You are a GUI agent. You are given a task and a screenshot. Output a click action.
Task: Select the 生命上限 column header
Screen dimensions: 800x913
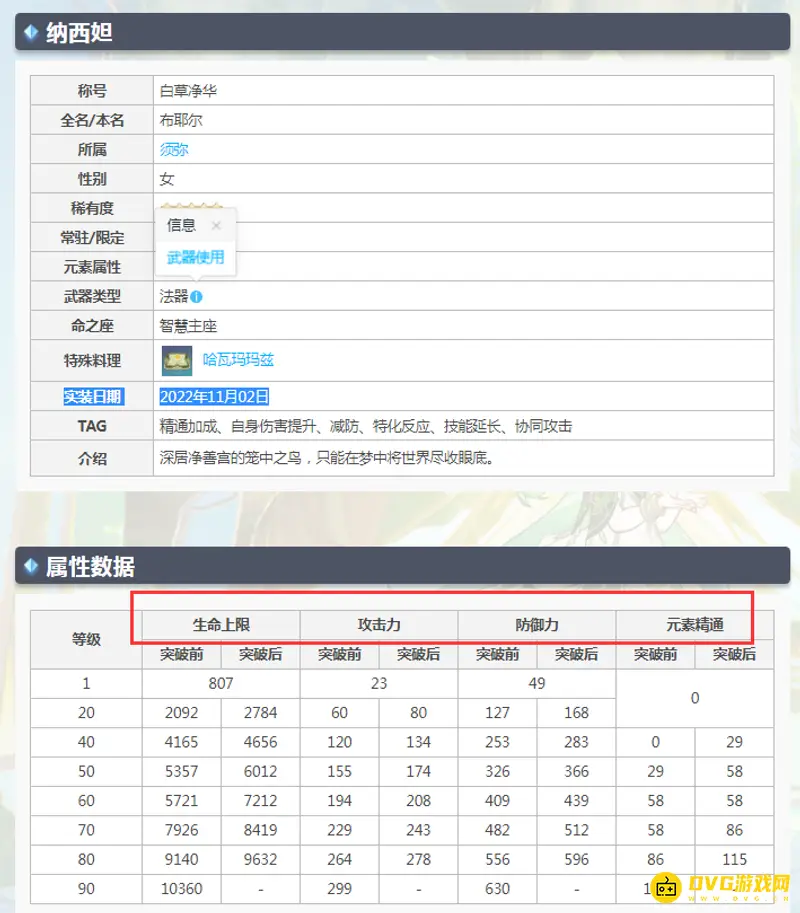pos(221,625)
